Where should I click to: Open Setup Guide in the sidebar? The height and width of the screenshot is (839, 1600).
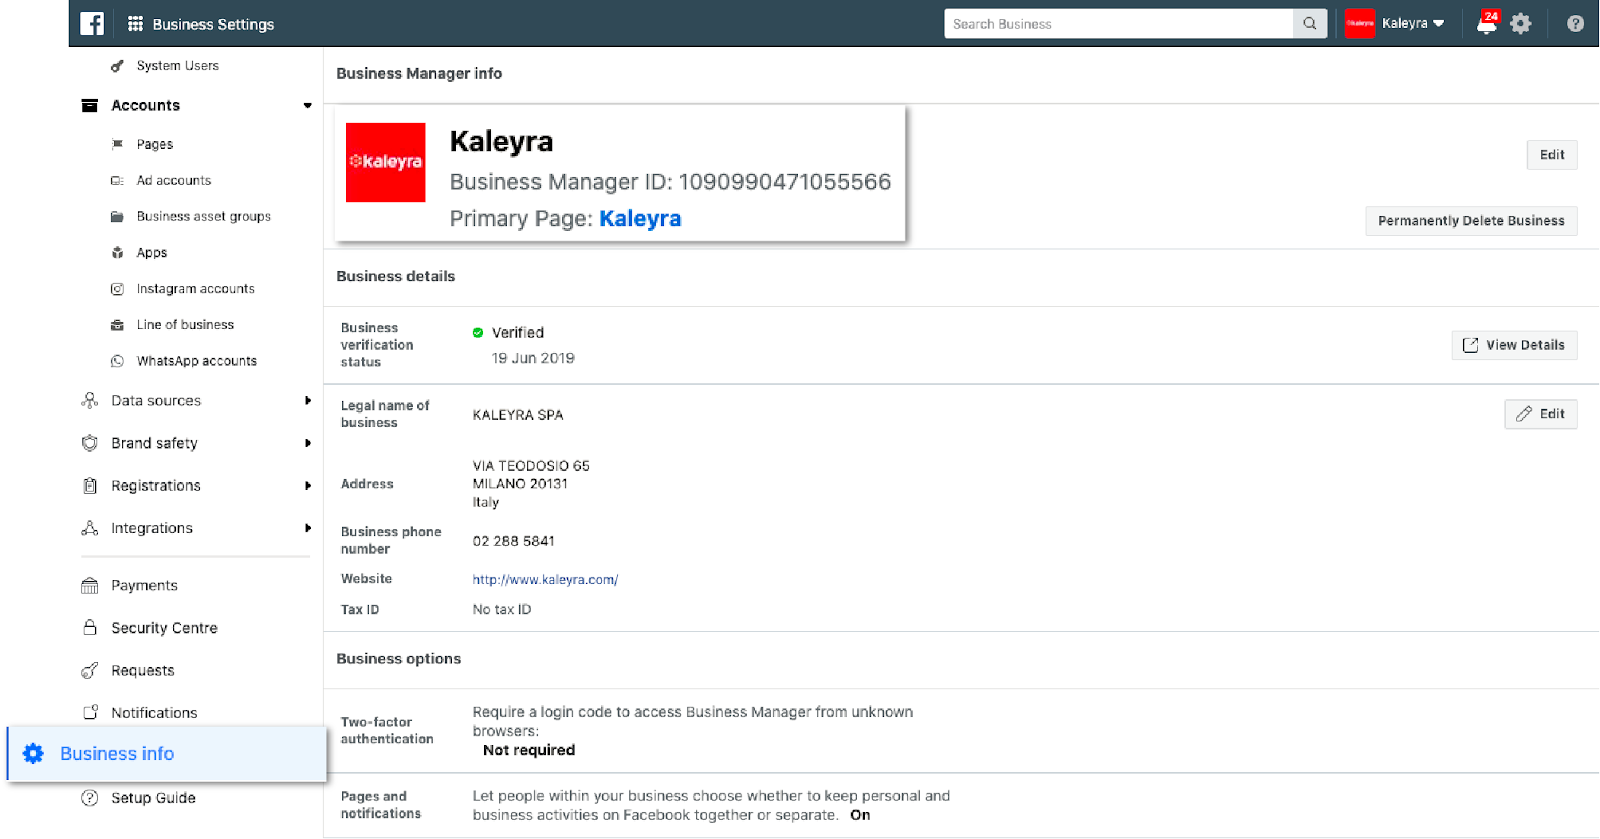[153, 798]
